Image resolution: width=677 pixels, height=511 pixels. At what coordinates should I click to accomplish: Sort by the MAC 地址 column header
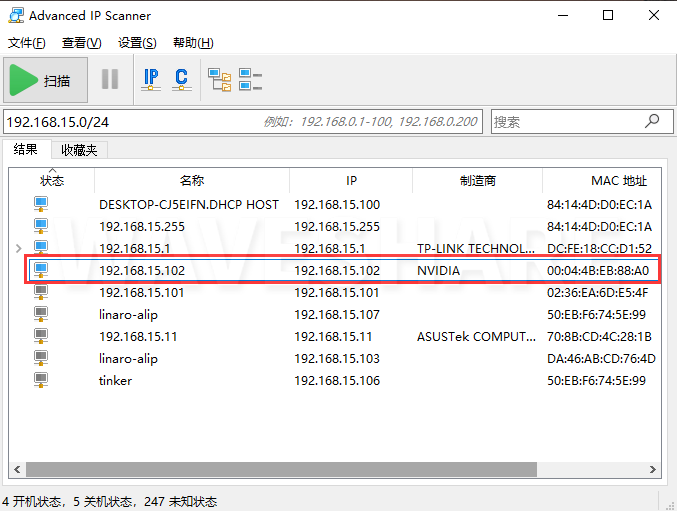click(602, 180)
